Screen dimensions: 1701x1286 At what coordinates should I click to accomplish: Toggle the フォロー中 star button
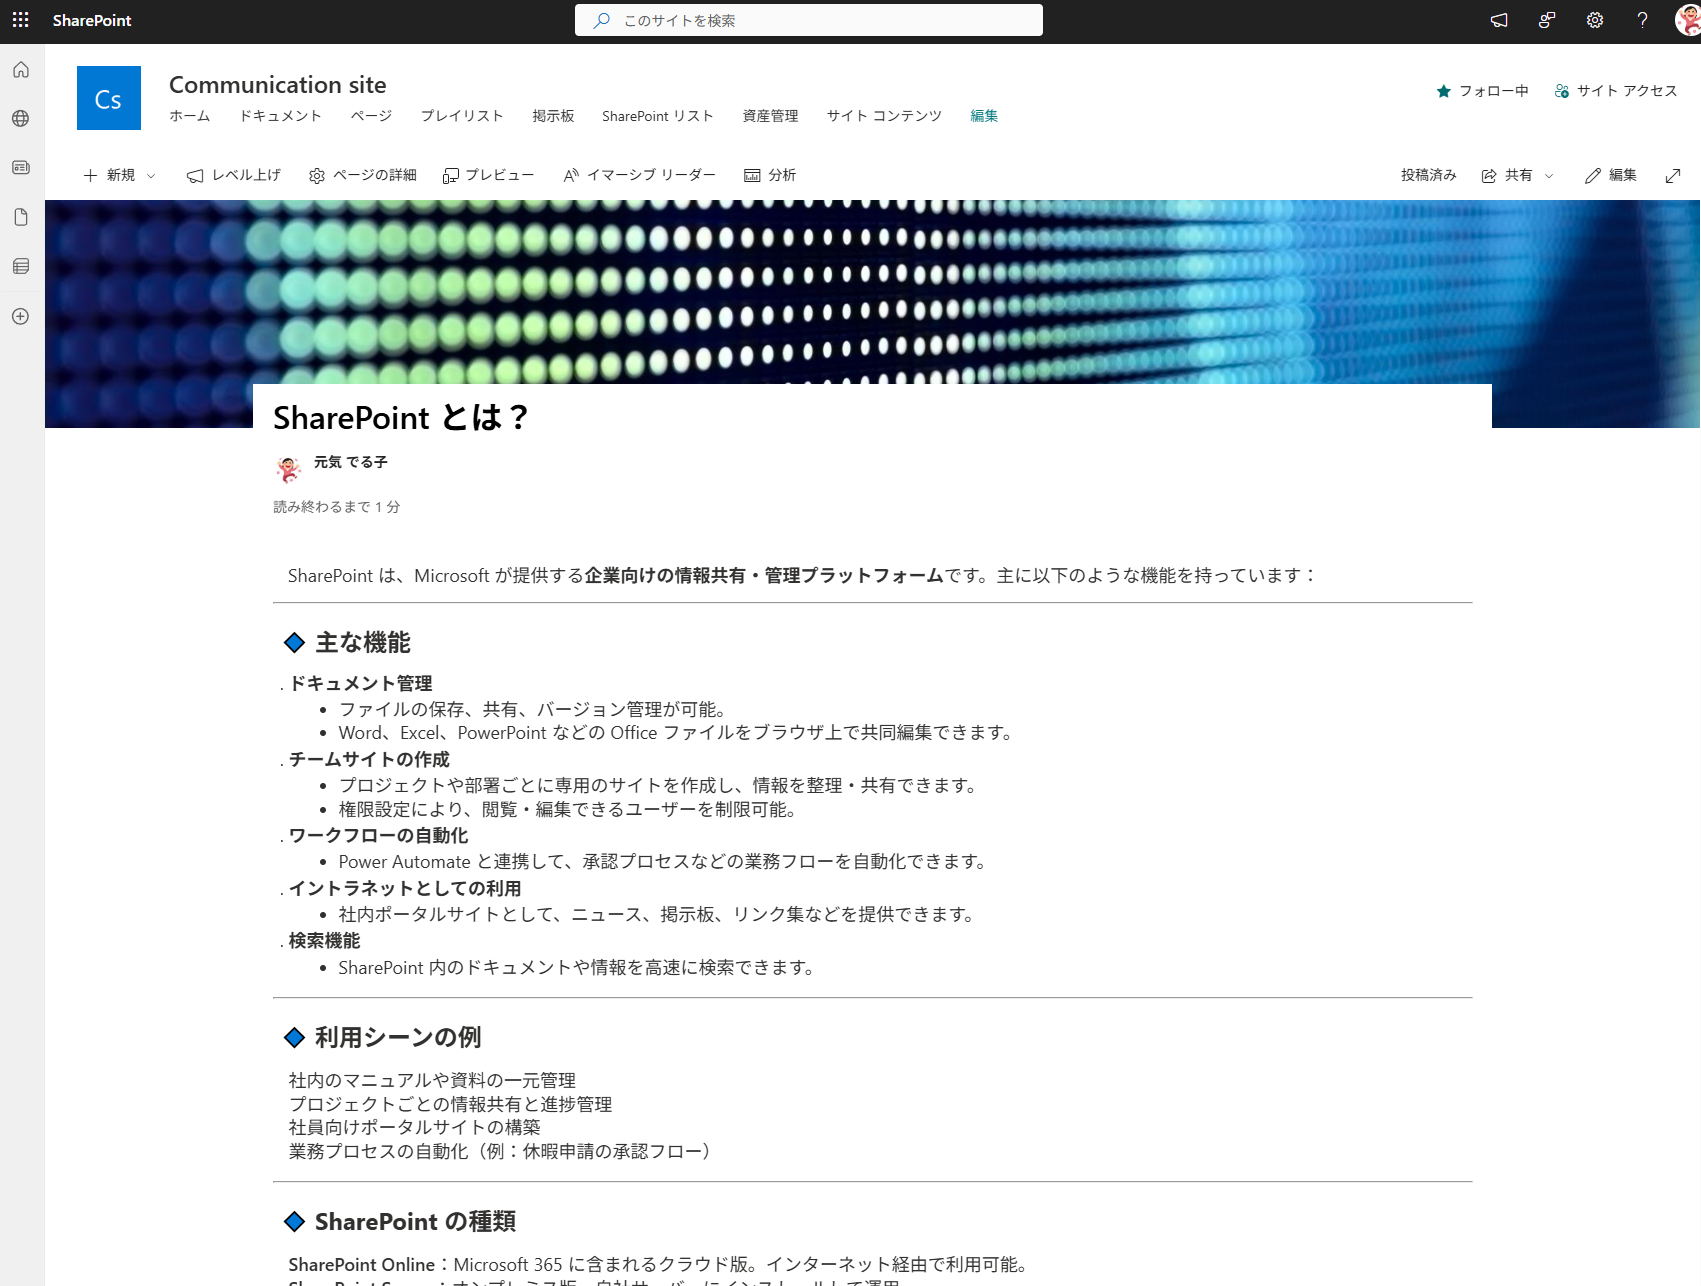tap(1482, 91)
